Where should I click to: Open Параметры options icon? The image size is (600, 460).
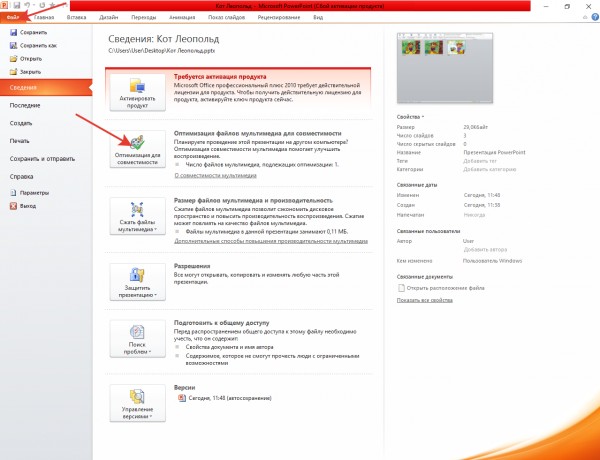tap(13, 193)
